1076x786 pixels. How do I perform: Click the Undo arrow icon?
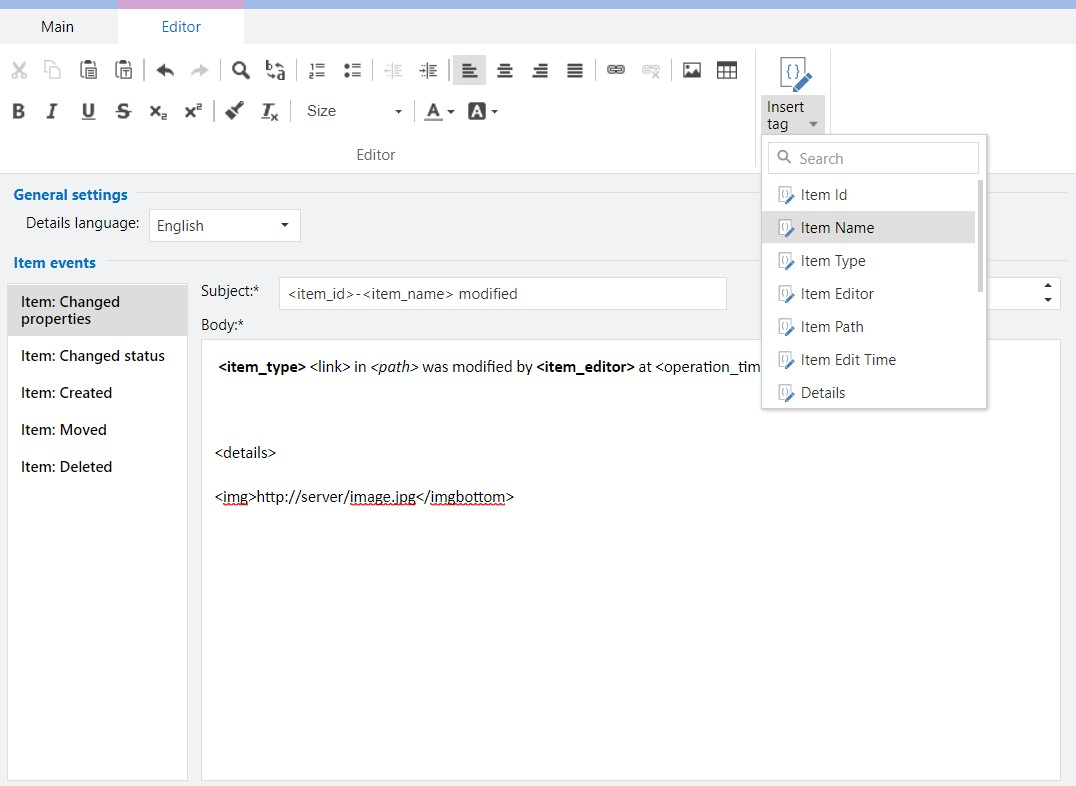click(165, 70)
